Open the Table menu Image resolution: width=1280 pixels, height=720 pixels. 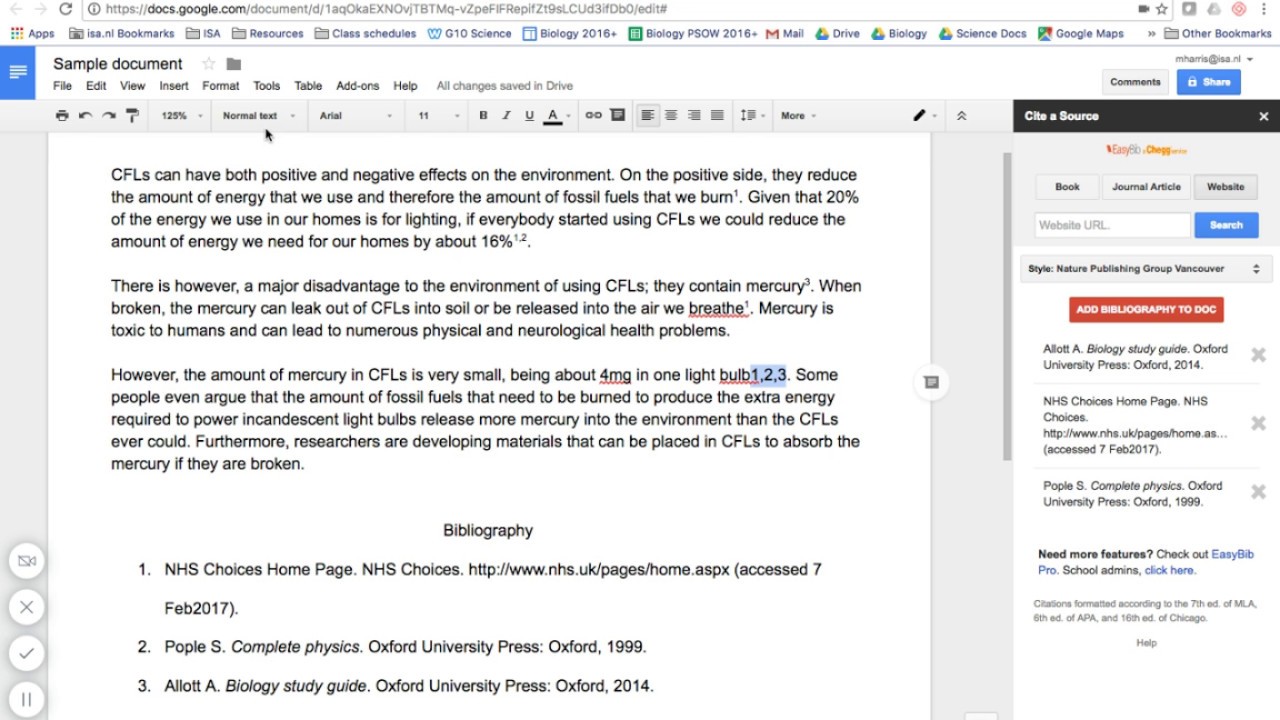[x=308, y=86]
